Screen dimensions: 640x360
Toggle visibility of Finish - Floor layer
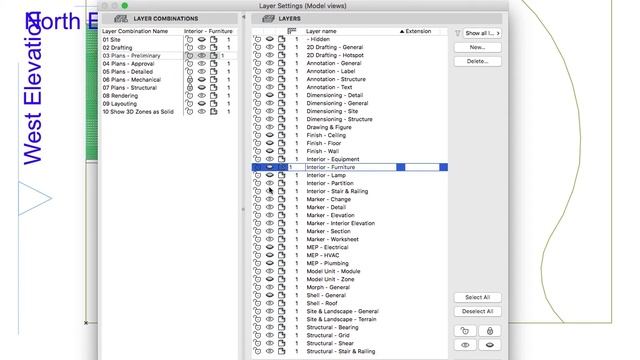click(270, 143)
